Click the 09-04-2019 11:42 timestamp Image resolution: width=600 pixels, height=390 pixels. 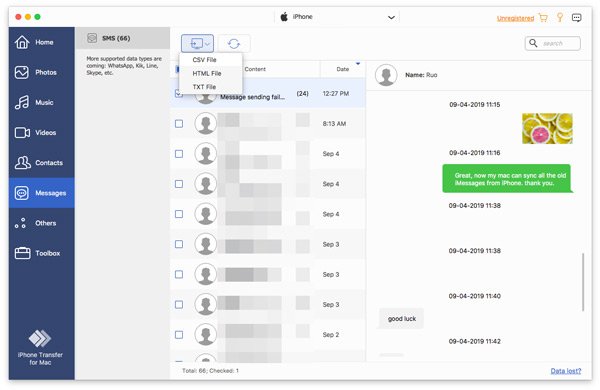[x=474, y=341]
